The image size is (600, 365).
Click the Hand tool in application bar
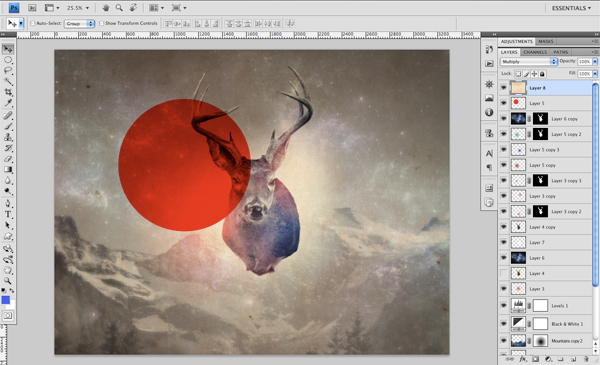click(106, 8)
